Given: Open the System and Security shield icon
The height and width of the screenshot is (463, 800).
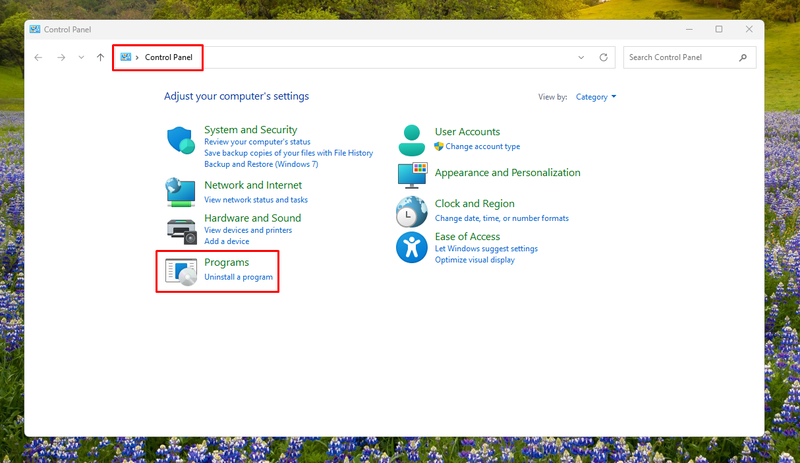Looking at the screenshot, I should (181, 140).
